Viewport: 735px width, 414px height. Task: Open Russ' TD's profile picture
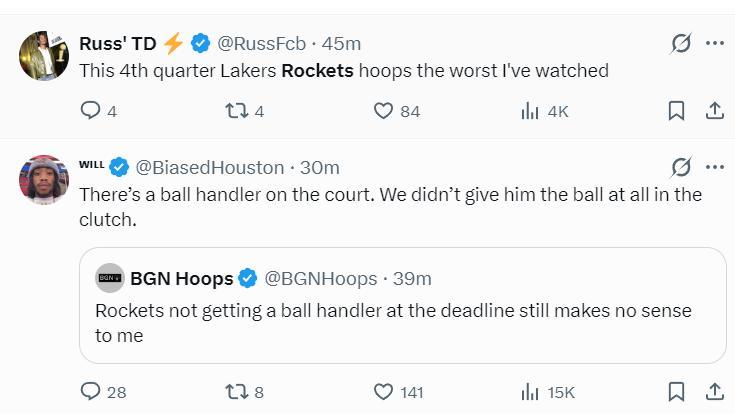pyautogui.click(x=43, y=56)
